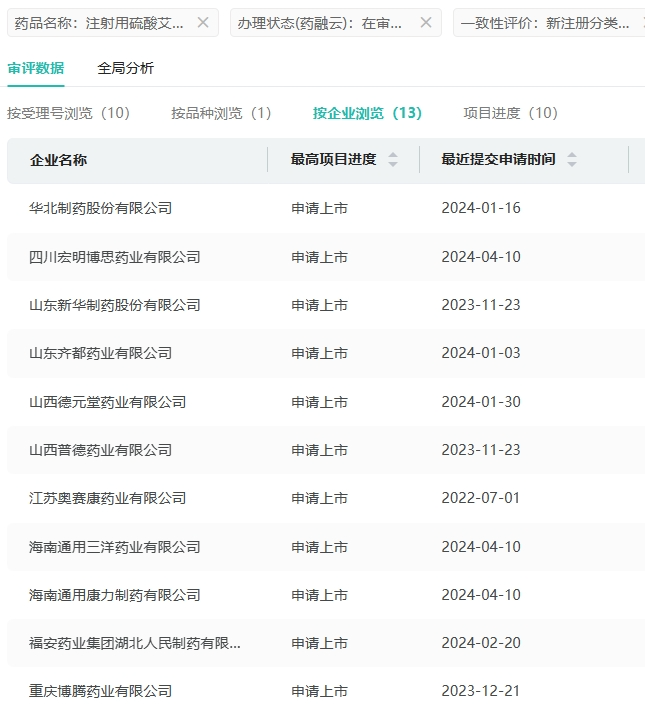
Task: Switch to 全局分析 tab
Action: tap(126, 68)
